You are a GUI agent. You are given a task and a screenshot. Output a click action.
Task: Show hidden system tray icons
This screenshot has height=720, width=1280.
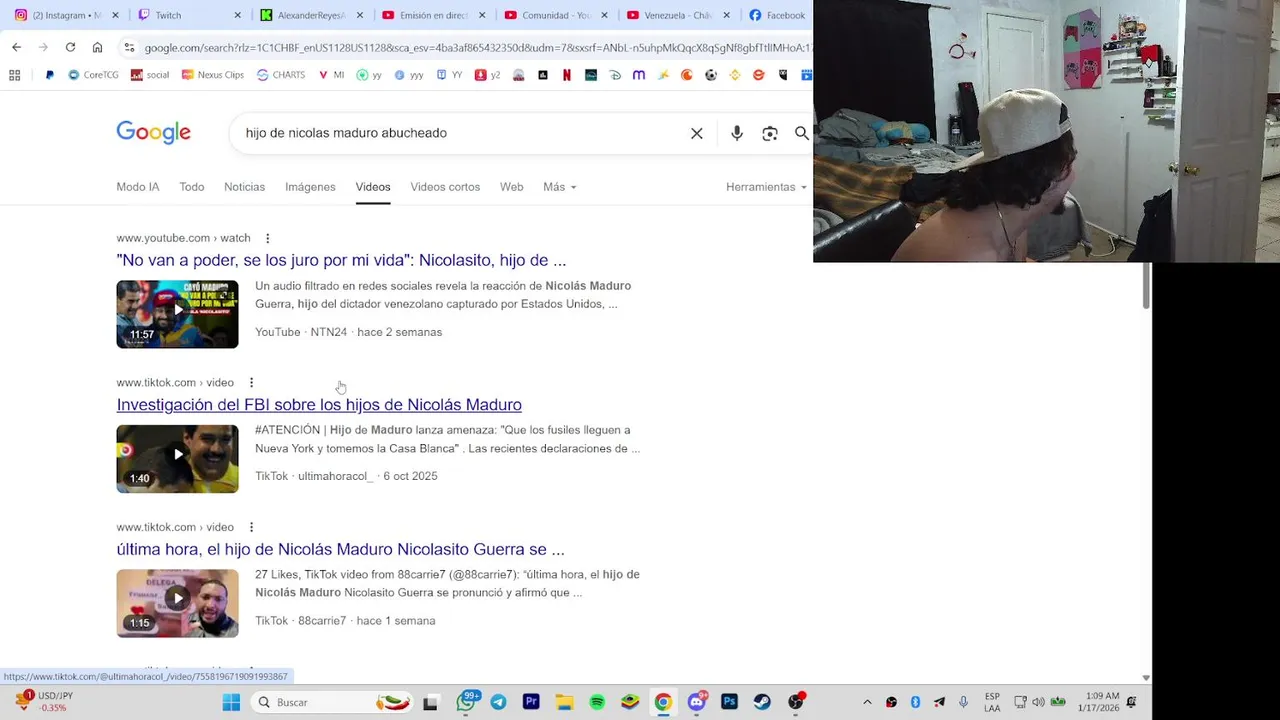867,702
